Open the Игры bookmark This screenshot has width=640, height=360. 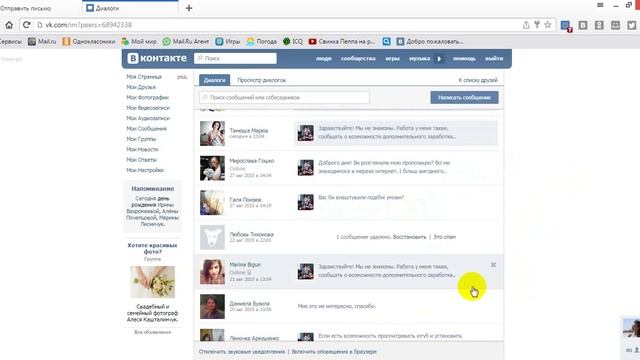(228, 41)
